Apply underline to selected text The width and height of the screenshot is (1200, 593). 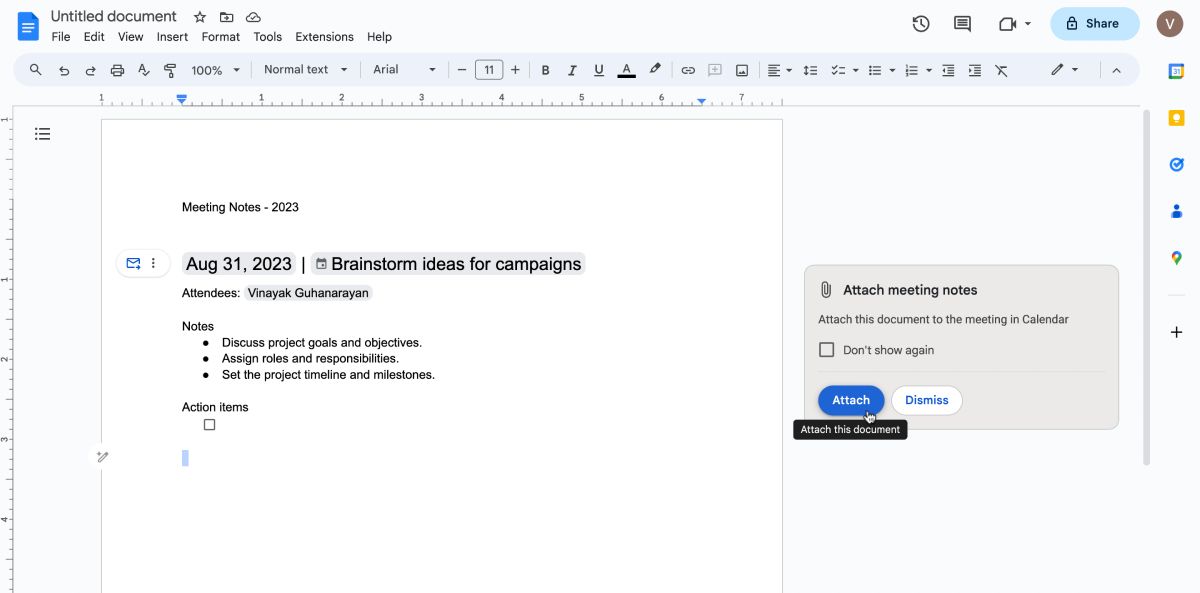tap(598, 70)
